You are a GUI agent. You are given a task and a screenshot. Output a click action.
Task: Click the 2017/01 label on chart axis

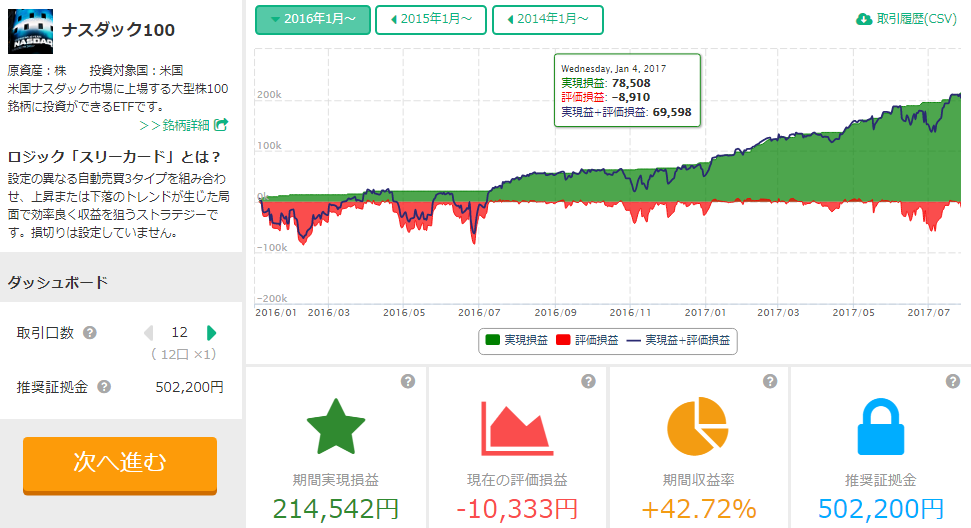point(705,313)
